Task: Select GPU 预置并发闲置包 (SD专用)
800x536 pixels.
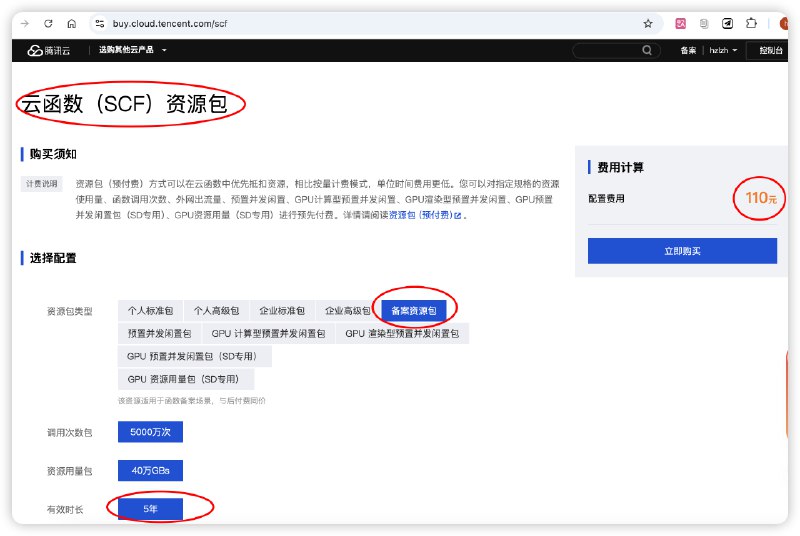Action: click(194, 356)
